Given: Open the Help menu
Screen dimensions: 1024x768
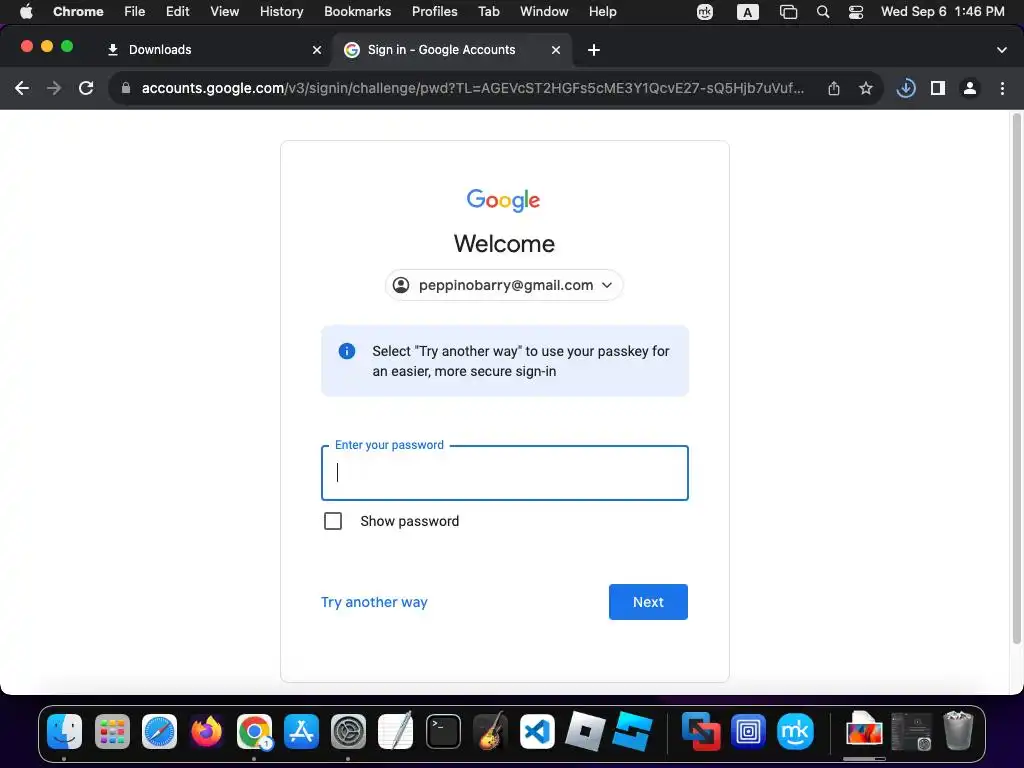Looking at the screenshot, I should [x=602, y=12].
